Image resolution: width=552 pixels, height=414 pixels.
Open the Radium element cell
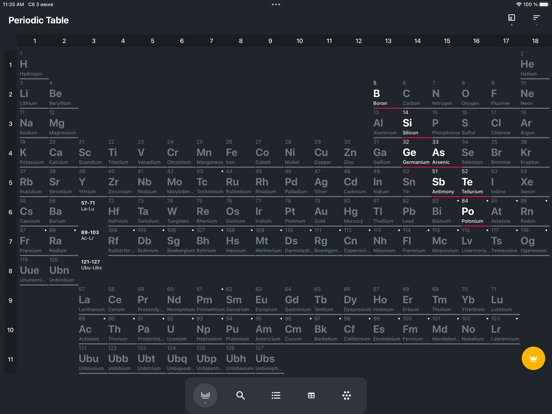click(63, 241)
